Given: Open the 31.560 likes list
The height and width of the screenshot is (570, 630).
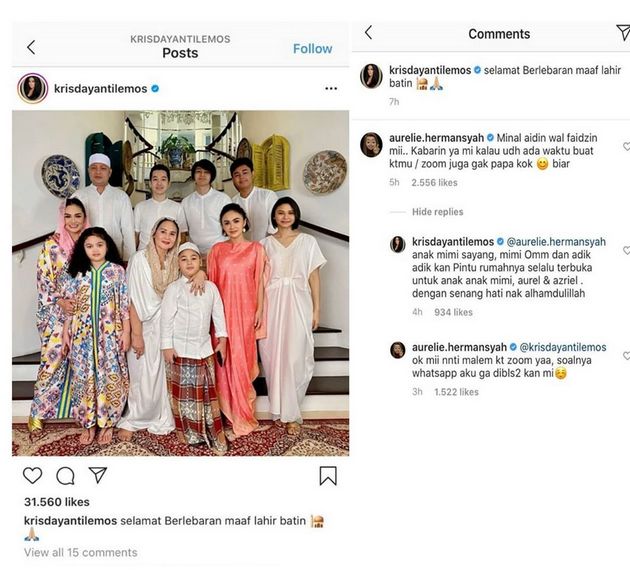Looking at the screenshot, I should point(56,502).
